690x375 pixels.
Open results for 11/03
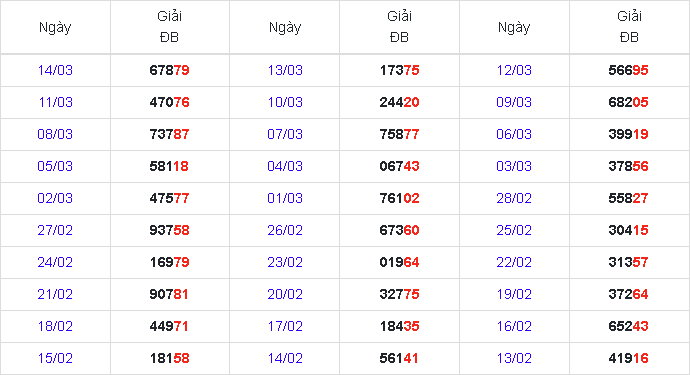[x=55, y=102]
